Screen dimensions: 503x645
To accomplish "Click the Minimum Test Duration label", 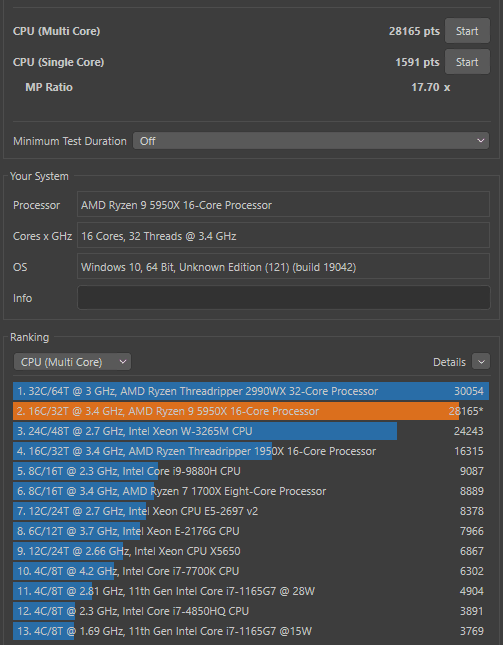I will pos(70,141).
